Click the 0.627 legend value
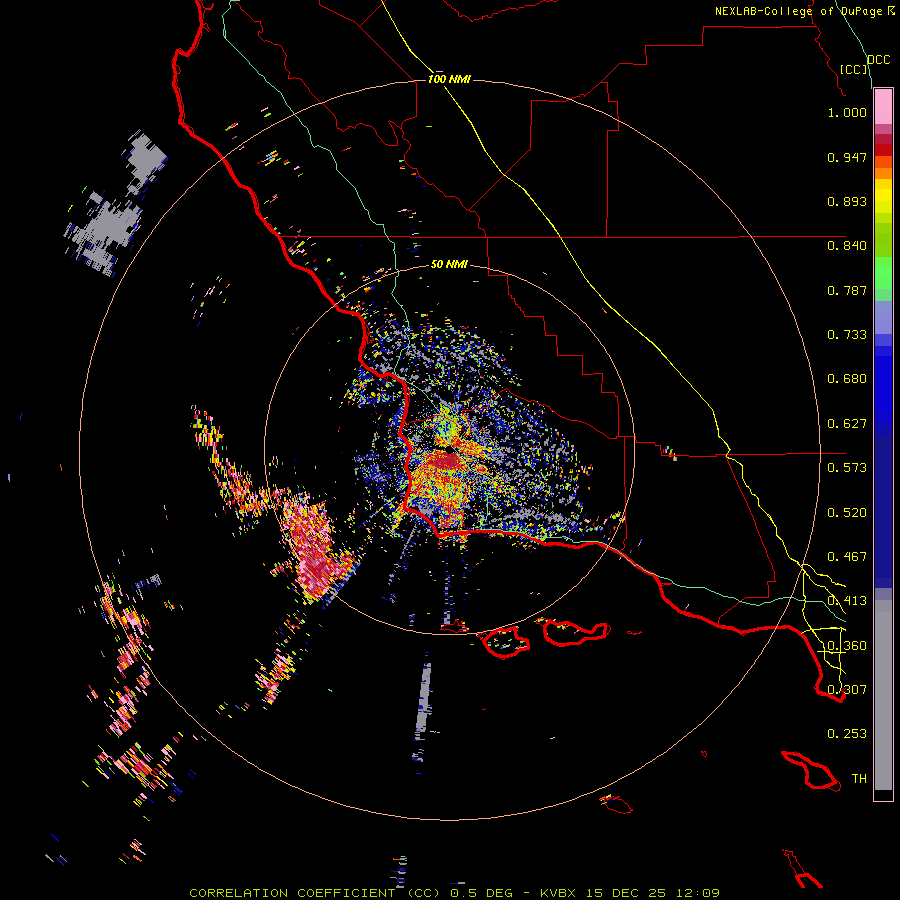The image size is (900, 900). point(847,424)
